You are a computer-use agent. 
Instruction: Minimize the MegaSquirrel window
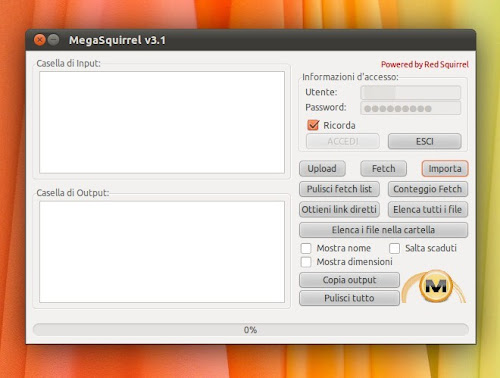coord(53,40)
